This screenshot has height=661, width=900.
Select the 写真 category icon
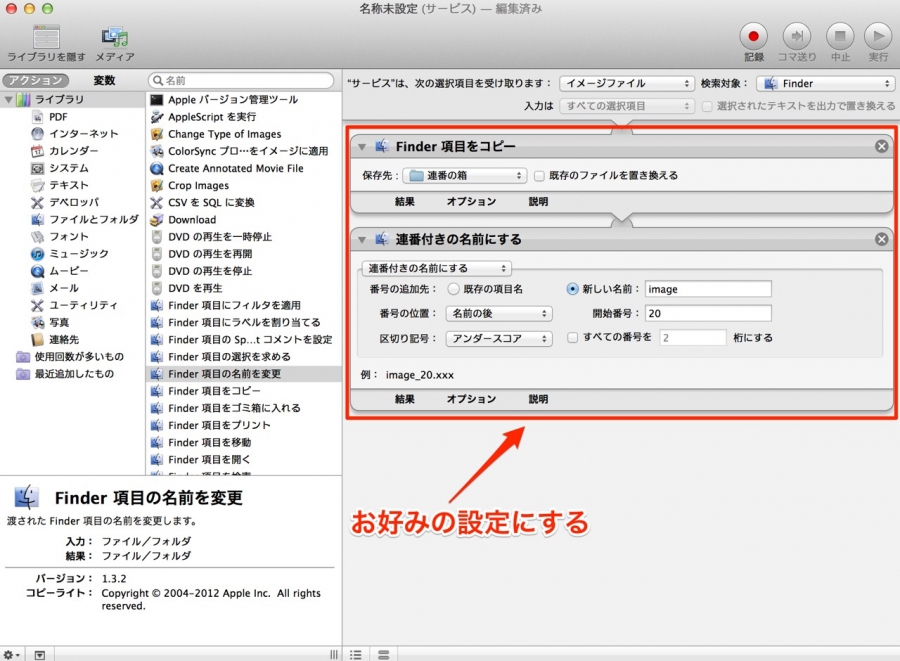coord(37,322)
